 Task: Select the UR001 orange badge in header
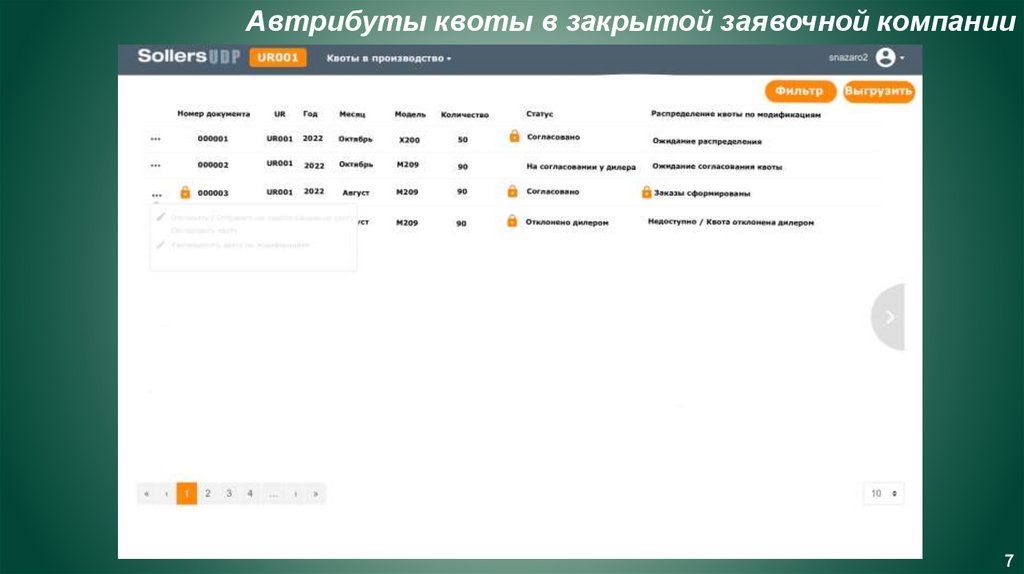[x=277, y=58]
